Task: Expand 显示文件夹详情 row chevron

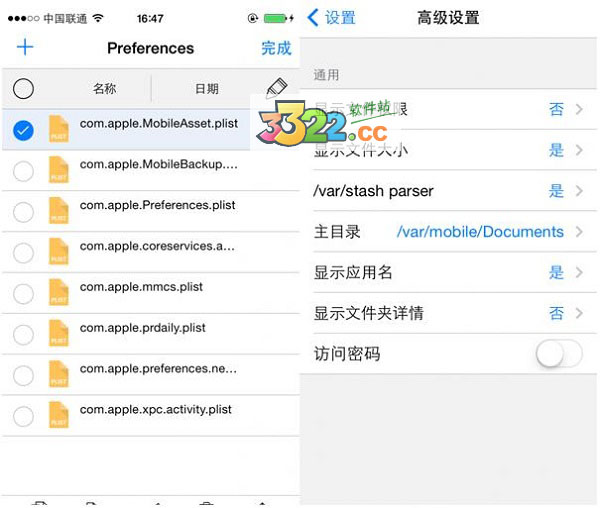Action: [x=579, y=313]
